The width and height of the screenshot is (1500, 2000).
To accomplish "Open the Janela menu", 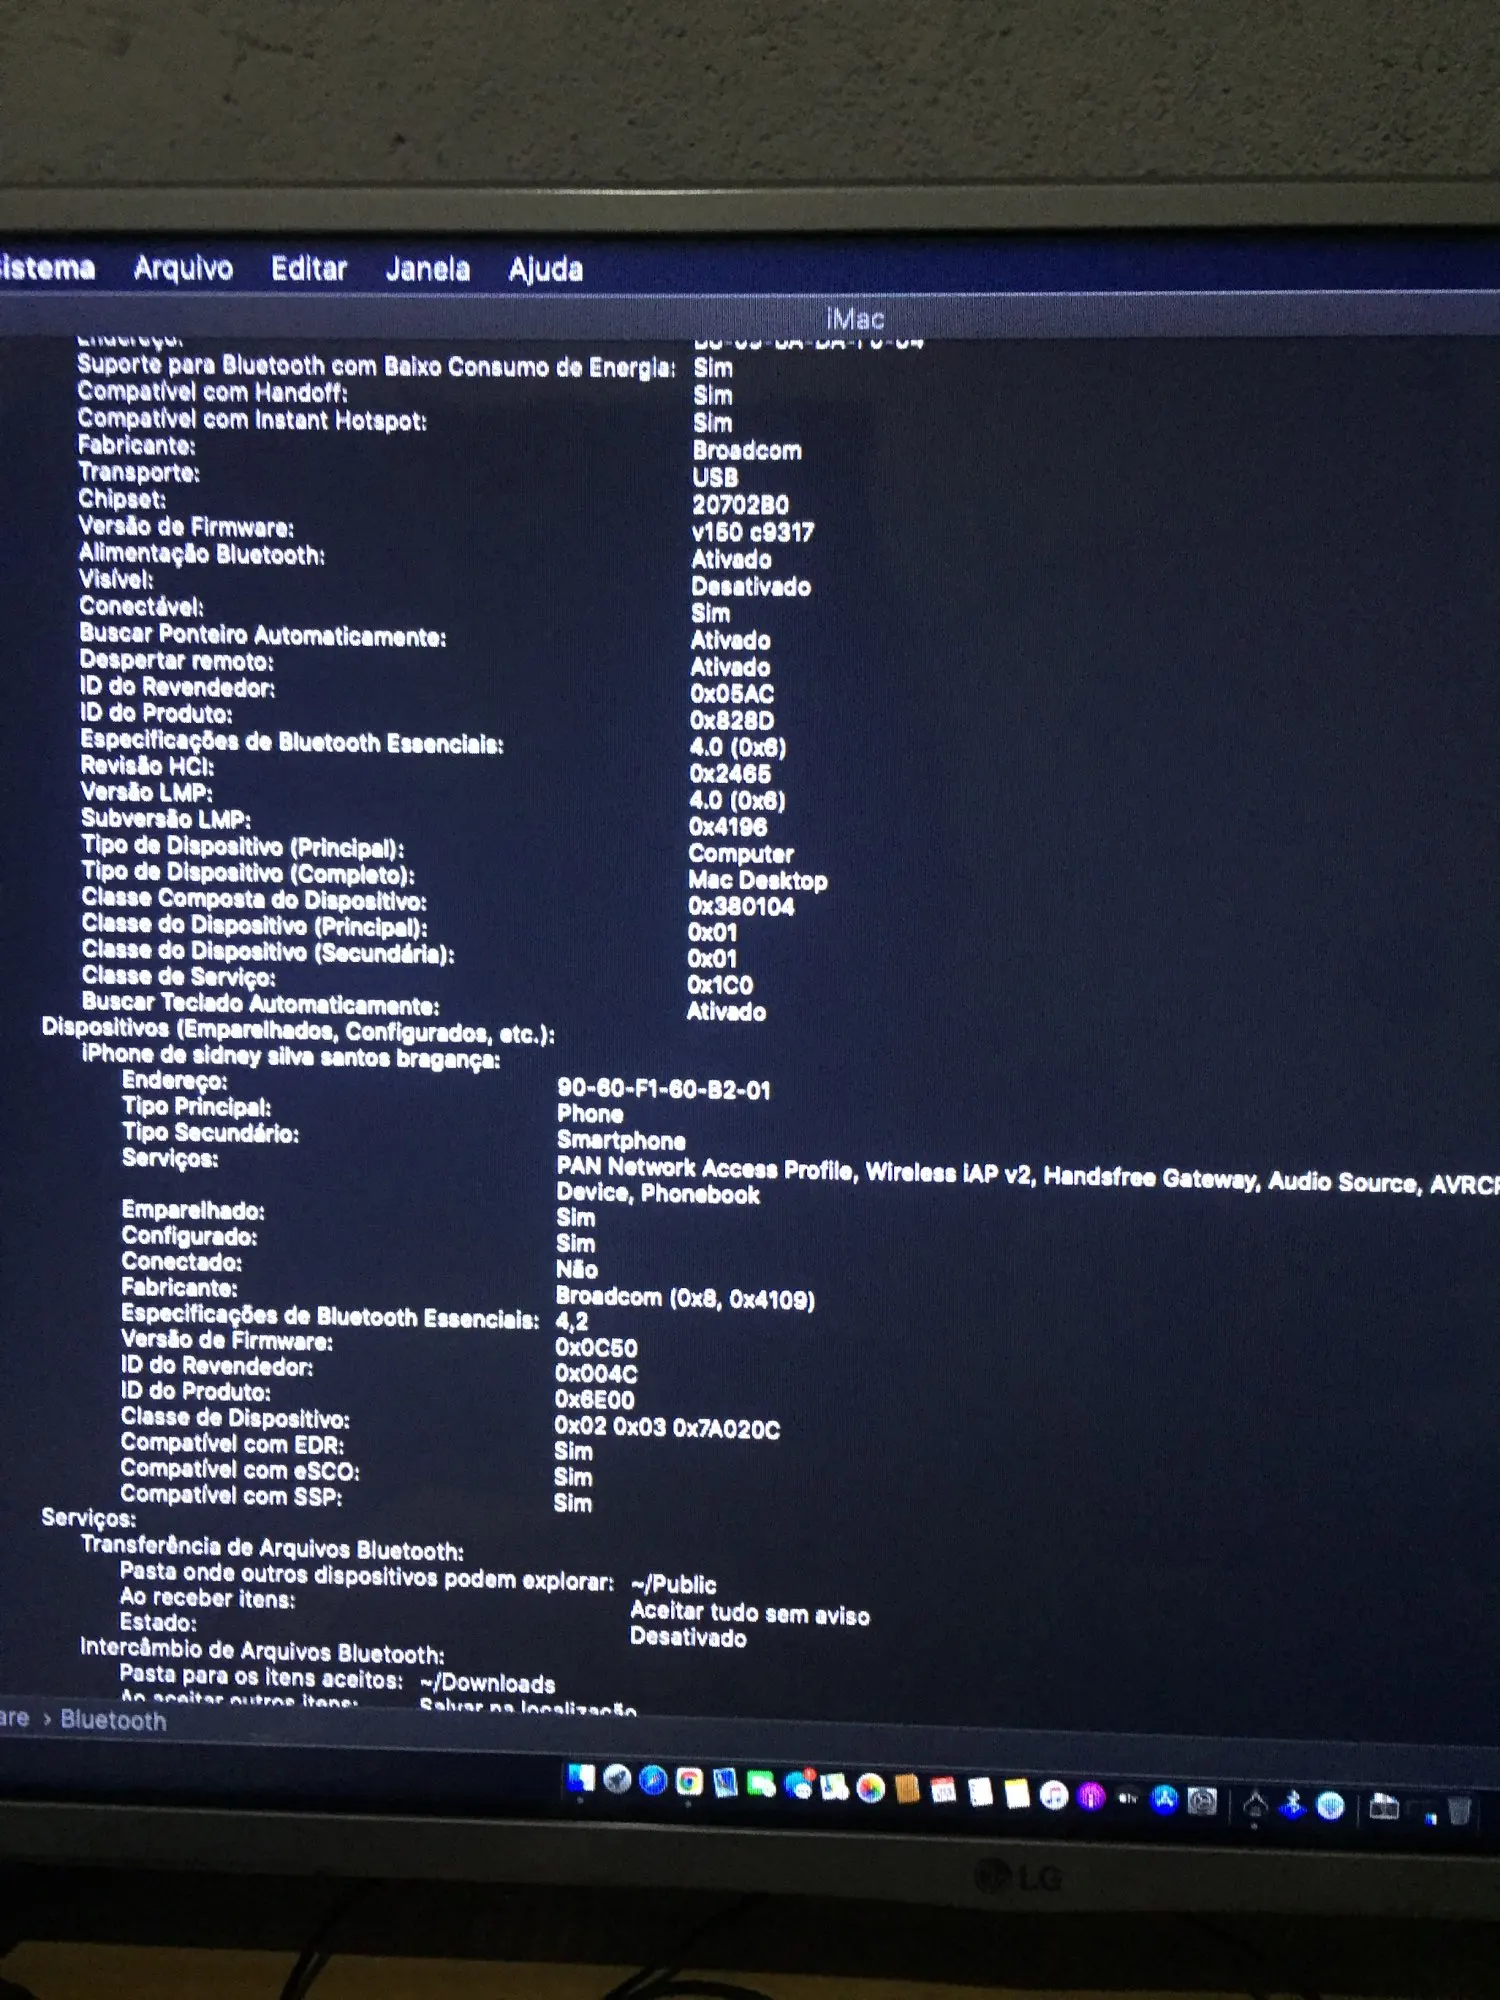I will [x=428, y=269].
